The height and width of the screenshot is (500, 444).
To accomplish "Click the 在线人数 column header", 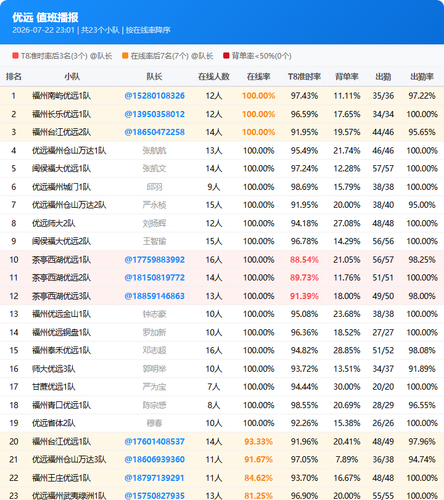I will point(214,77).
